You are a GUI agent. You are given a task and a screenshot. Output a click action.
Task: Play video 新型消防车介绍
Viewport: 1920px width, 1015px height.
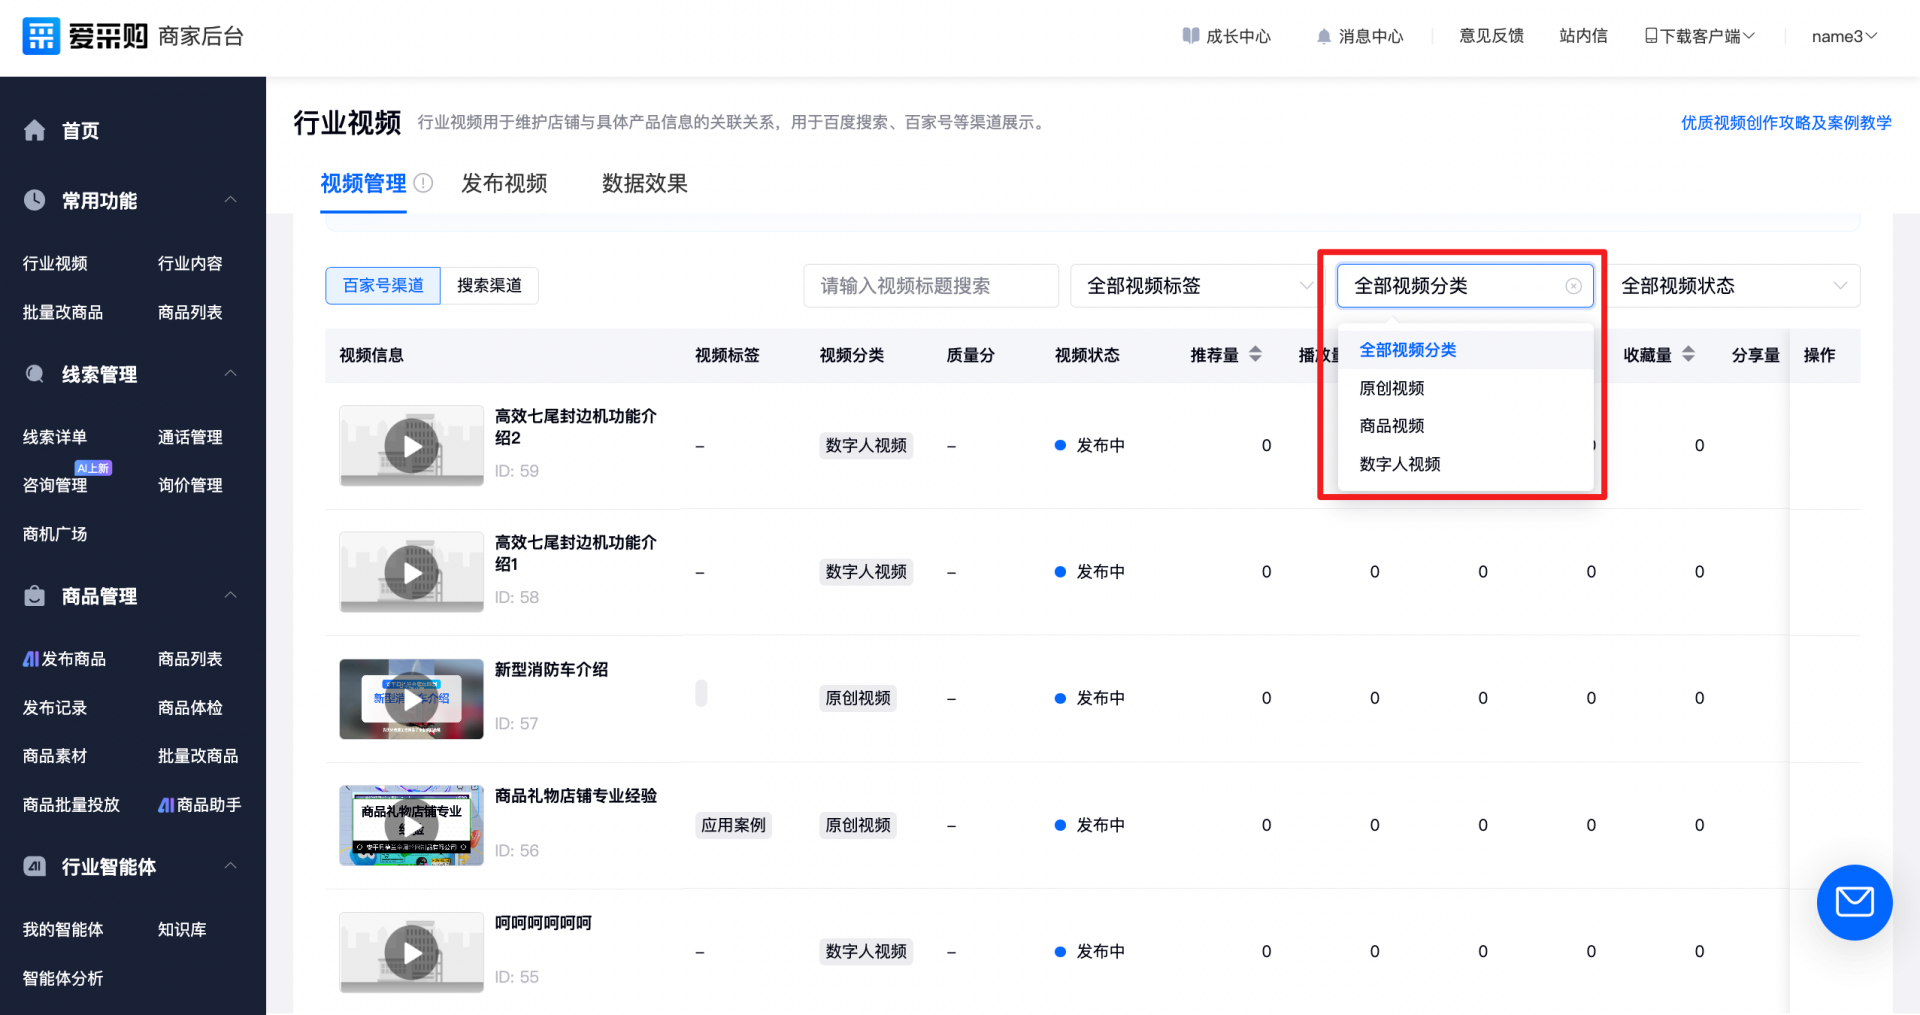(x=411, y=699)
